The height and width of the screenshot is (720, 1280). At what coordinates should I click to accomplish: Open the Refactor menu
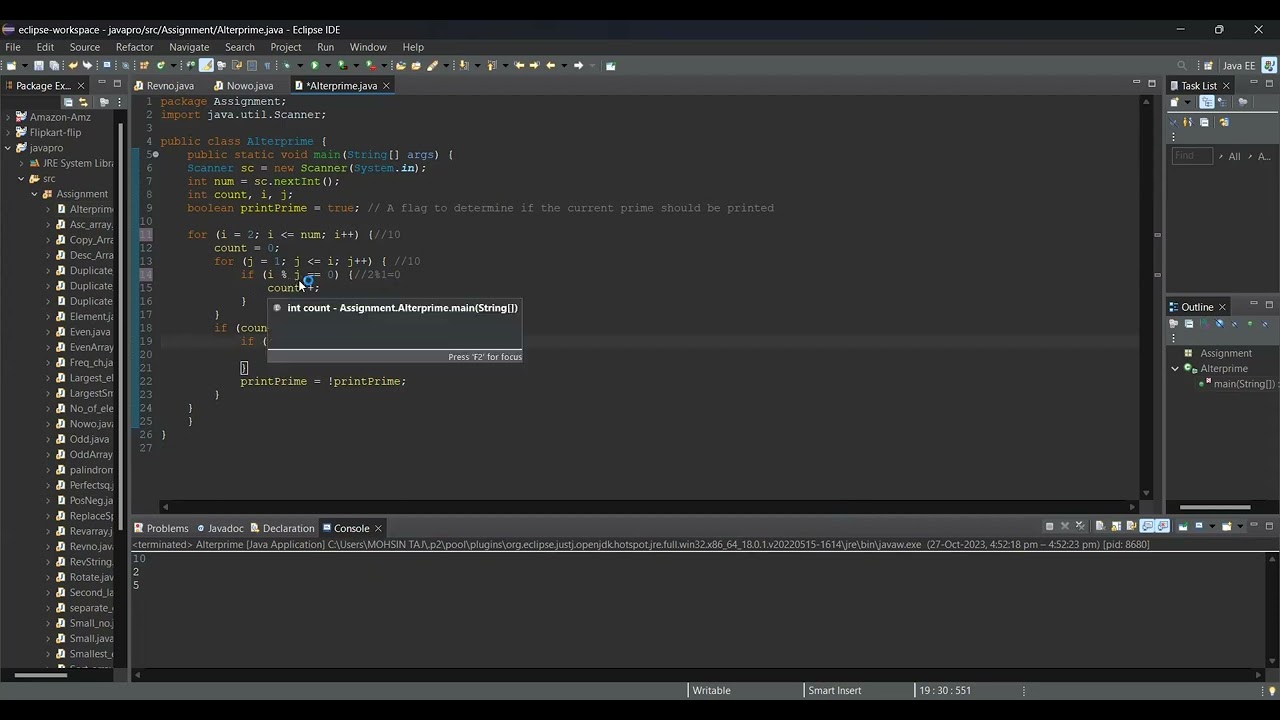point(134,47)
